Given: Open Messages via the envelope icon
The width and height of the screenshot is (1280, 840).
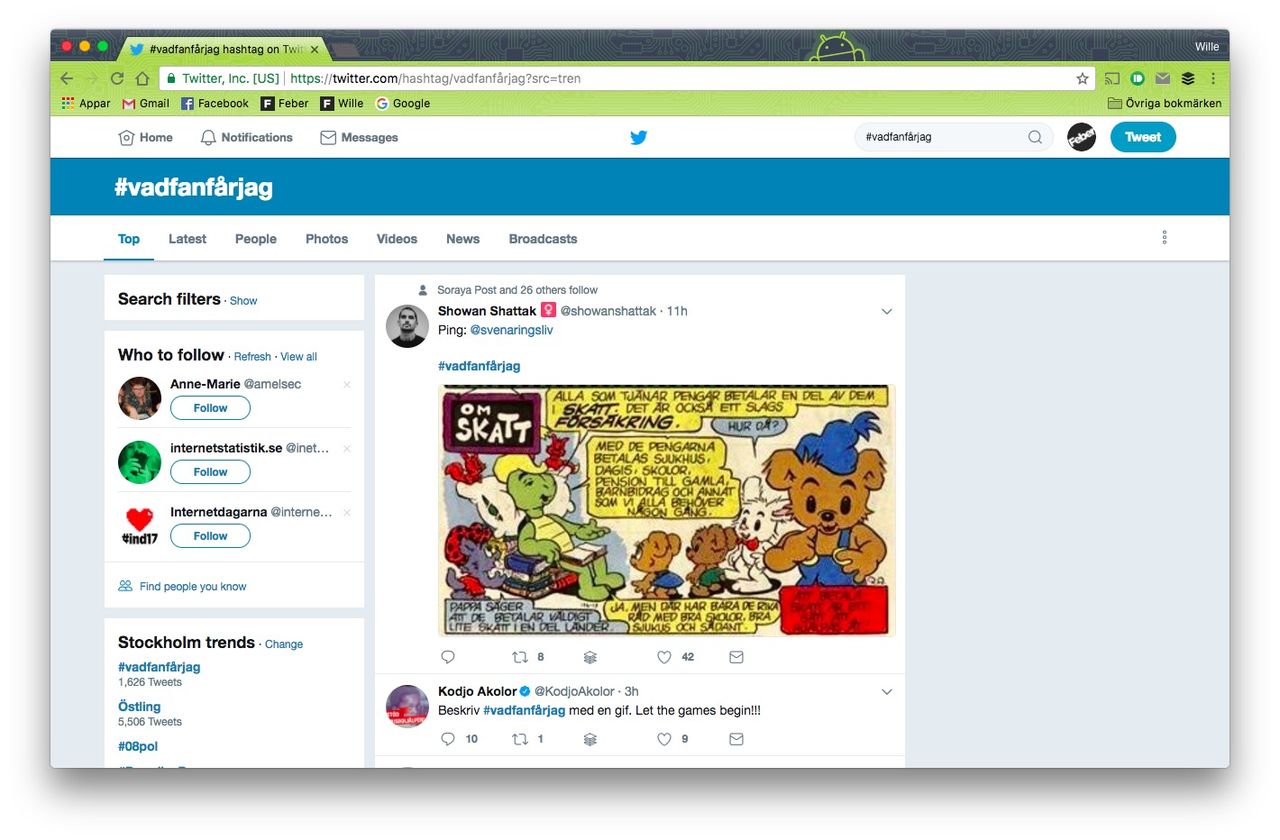Looking at the screenshot, I should (328, 137).
